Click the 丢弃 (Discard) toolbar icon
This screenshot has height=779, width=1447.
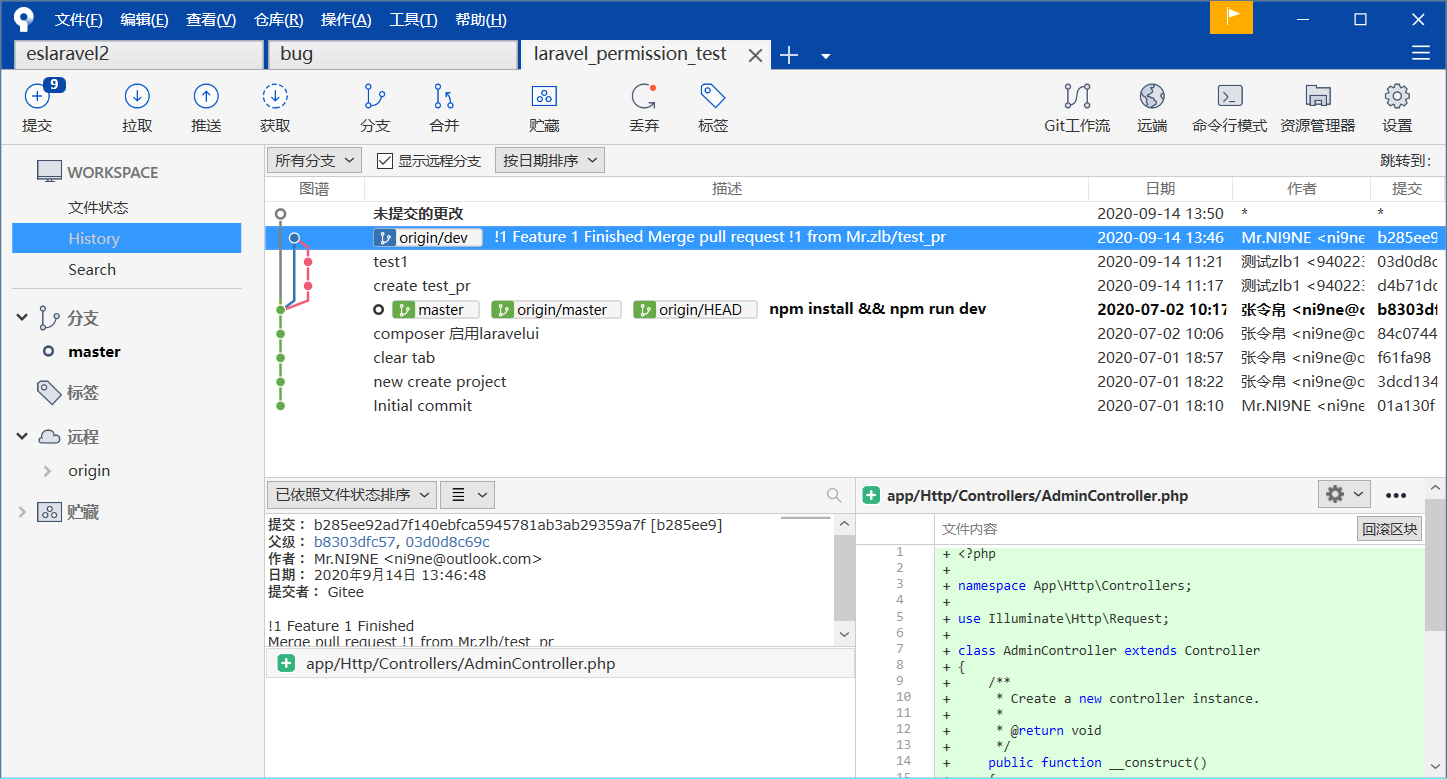643,97
